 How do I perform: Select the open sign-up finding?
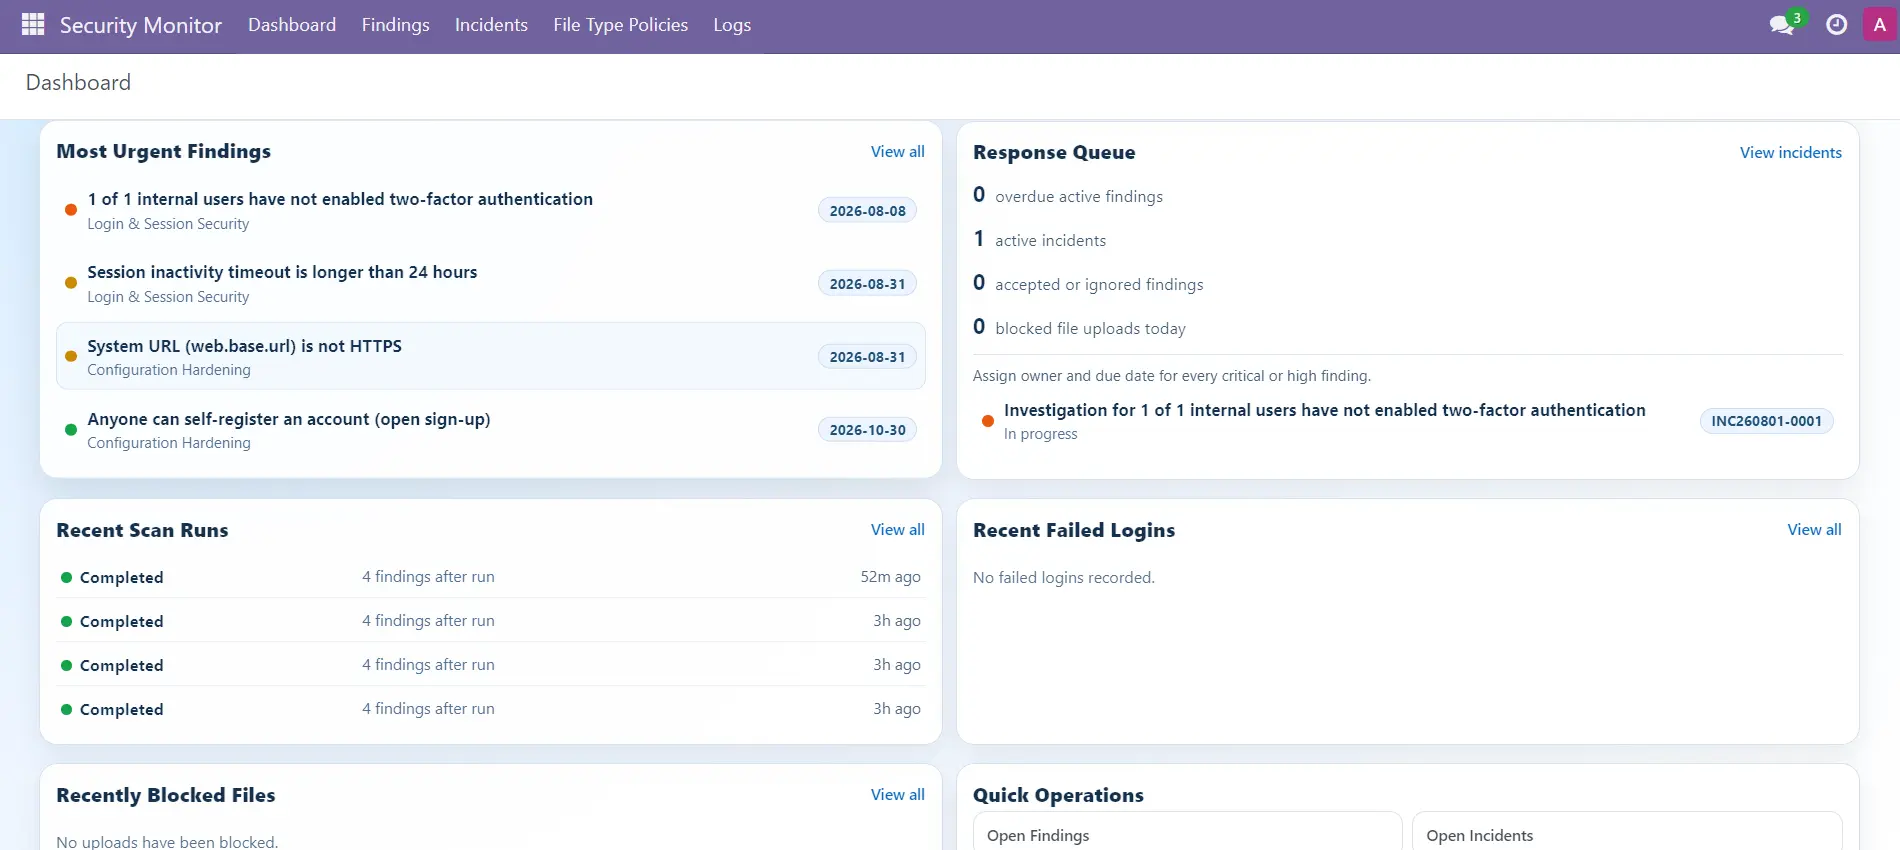tap(490, 430)
